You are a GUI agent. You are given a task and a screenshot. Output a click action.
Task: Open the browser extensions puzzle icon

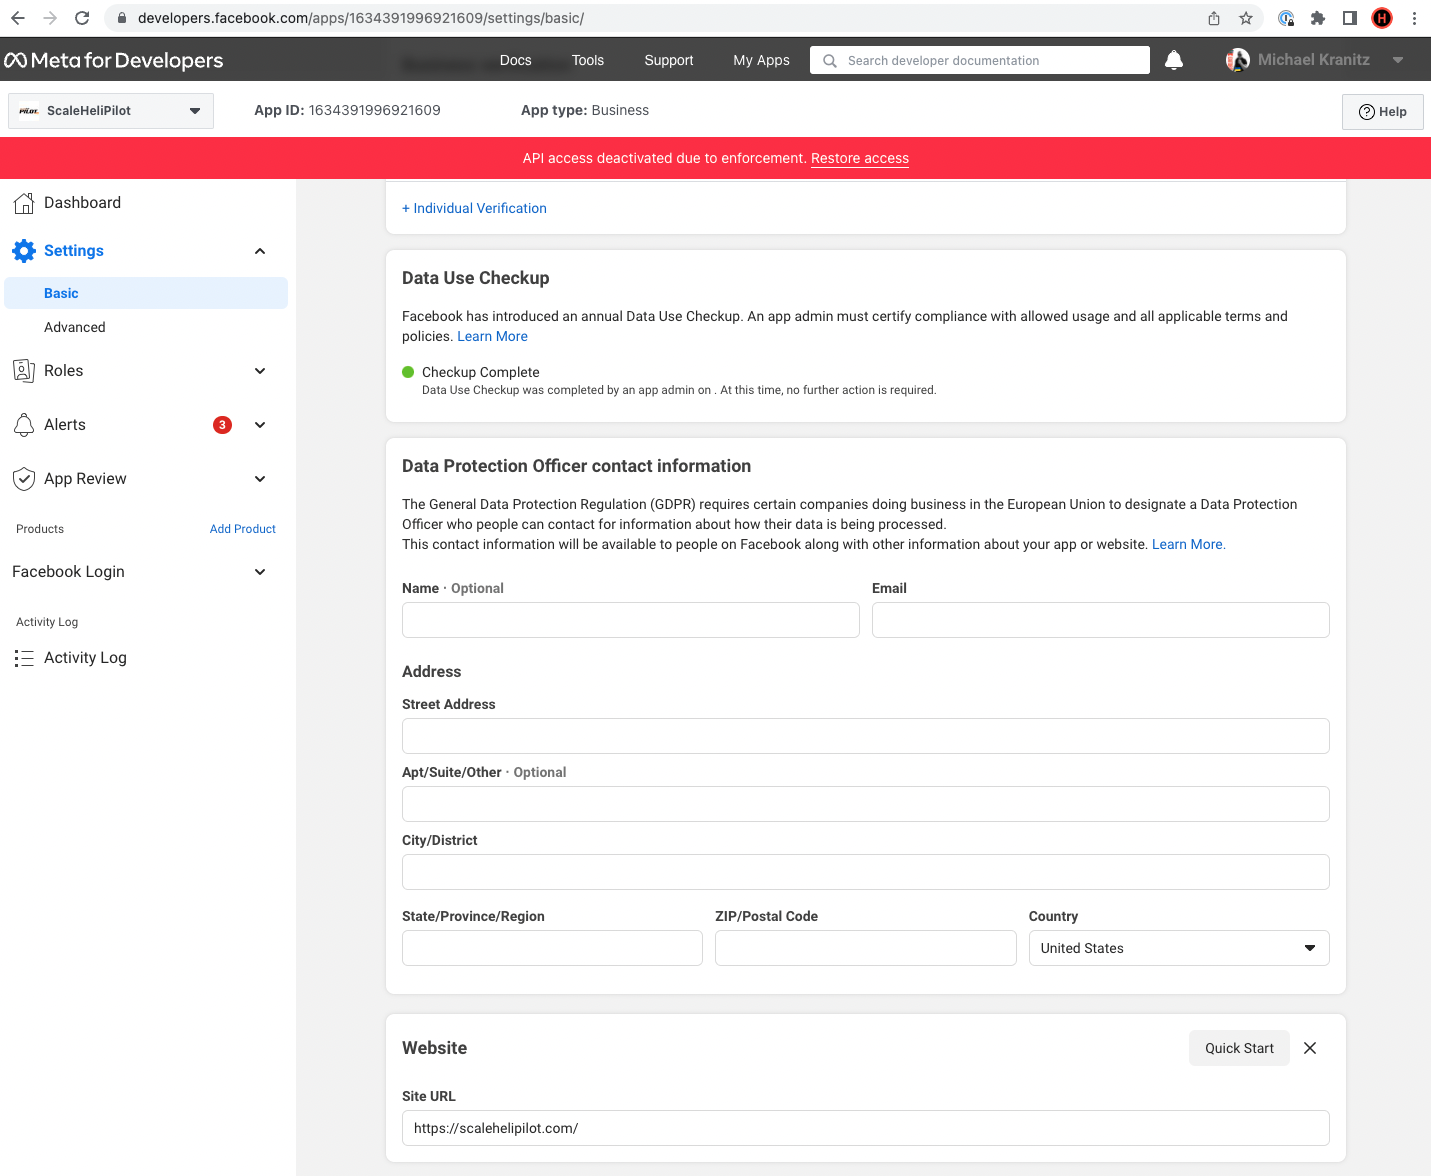pyautogui.click(x=1318, y=18)
